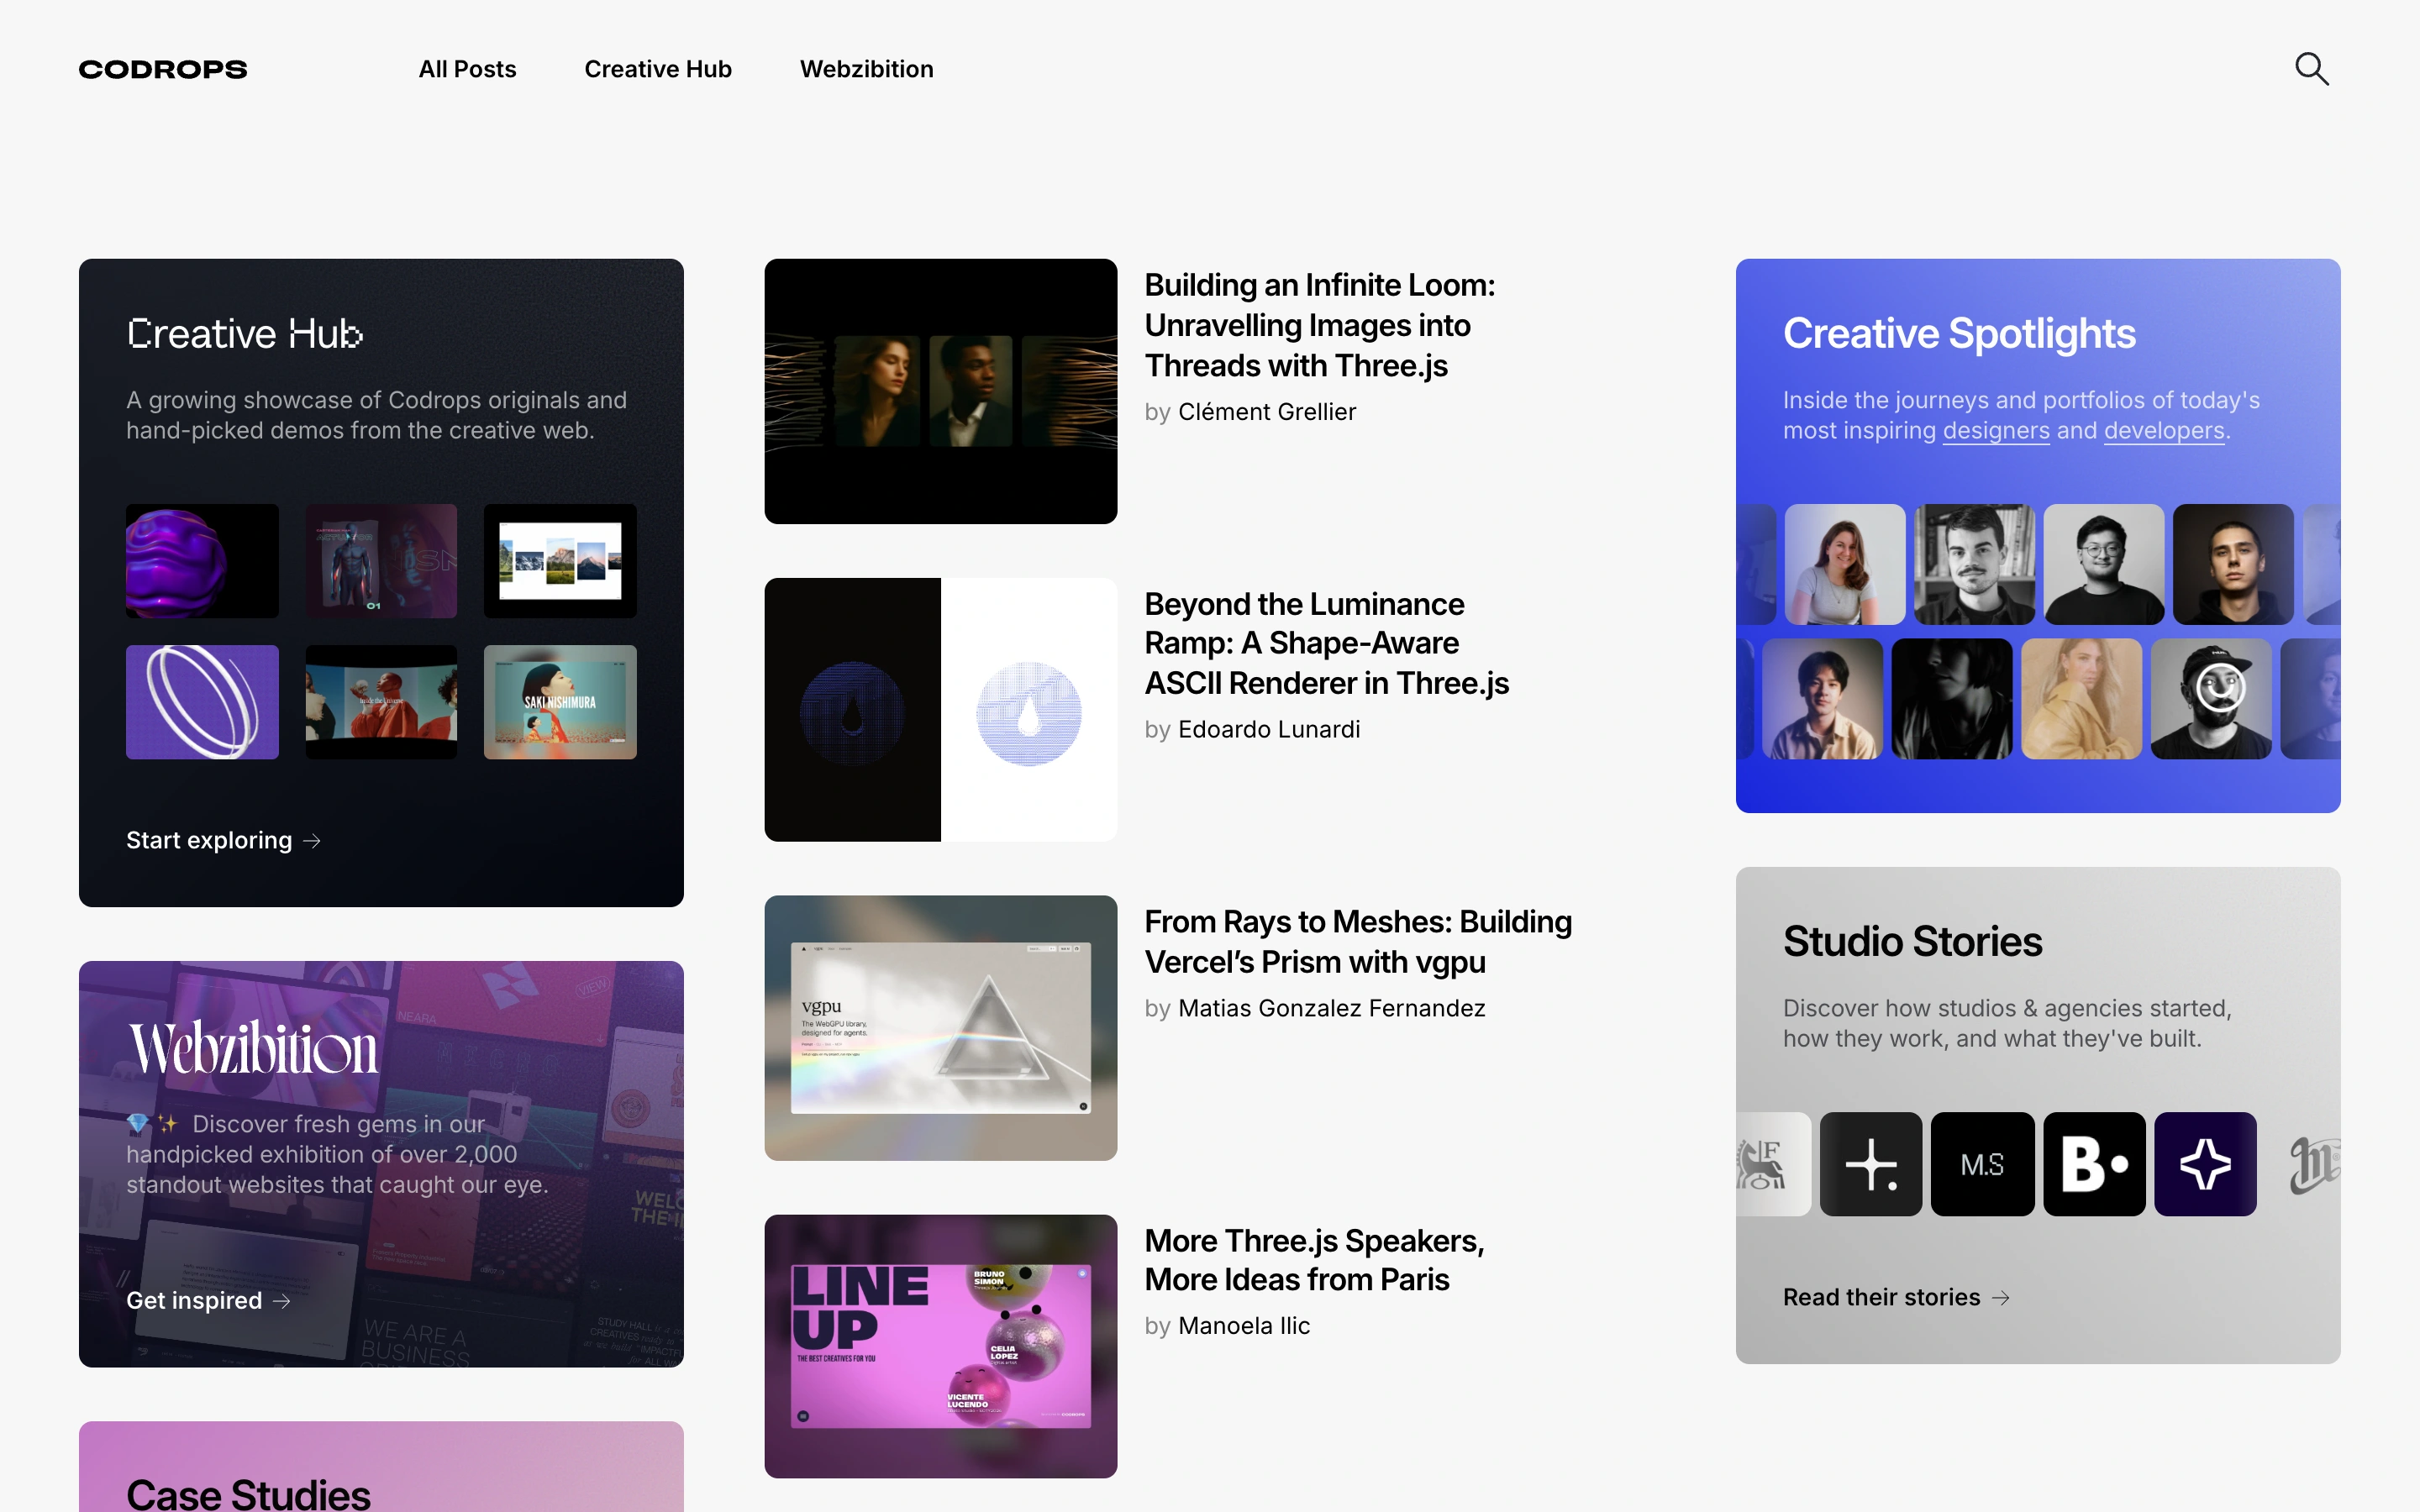The height and width of the screenshot is (1512, 2420).
Task: Open author Manoela Ilic's page
Action: pyautogui.click(x=1243, y=1326)
